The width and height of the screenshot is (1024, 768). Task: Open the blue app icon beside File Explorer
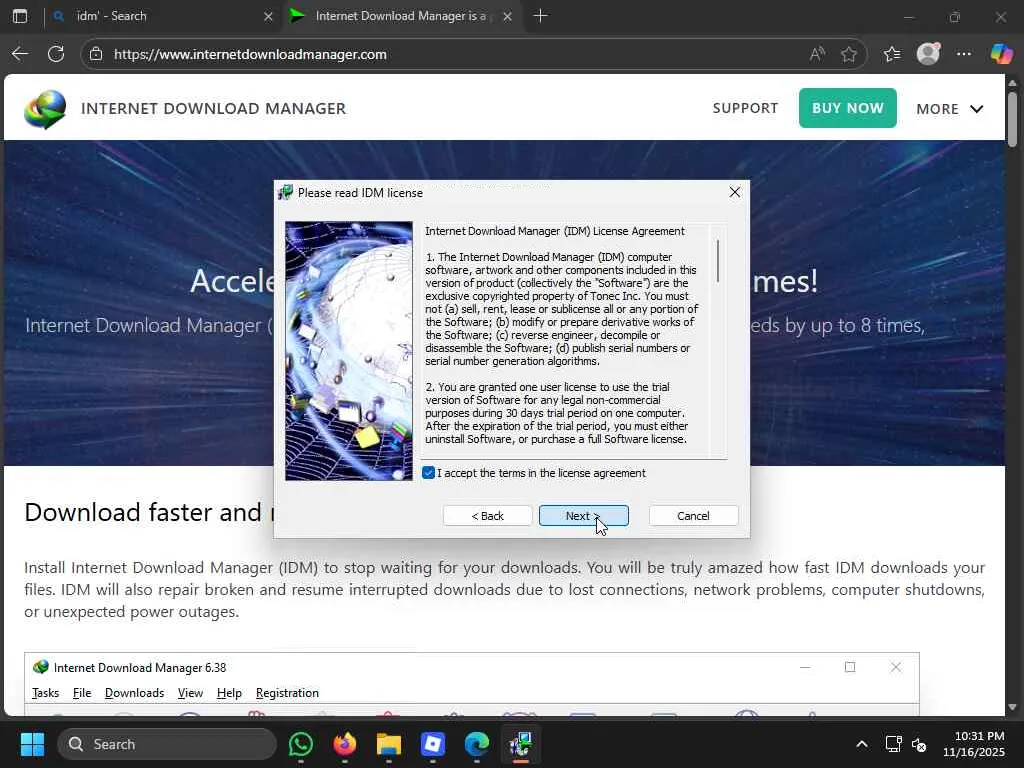click(x=432, y=744)
